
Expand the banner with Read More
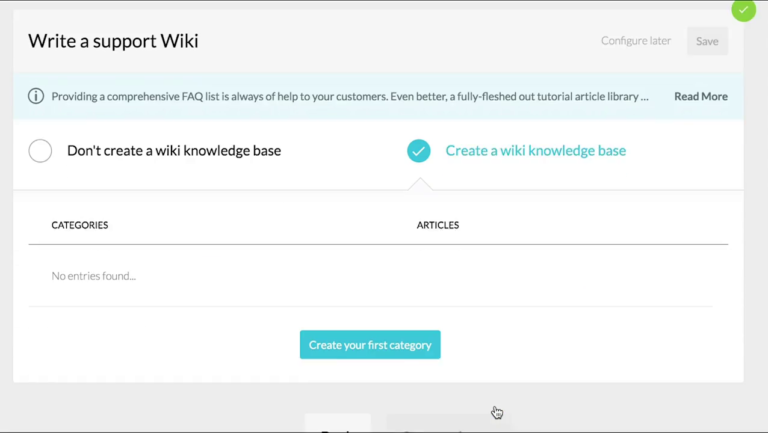pyautogui.click(x=700, y=97)
